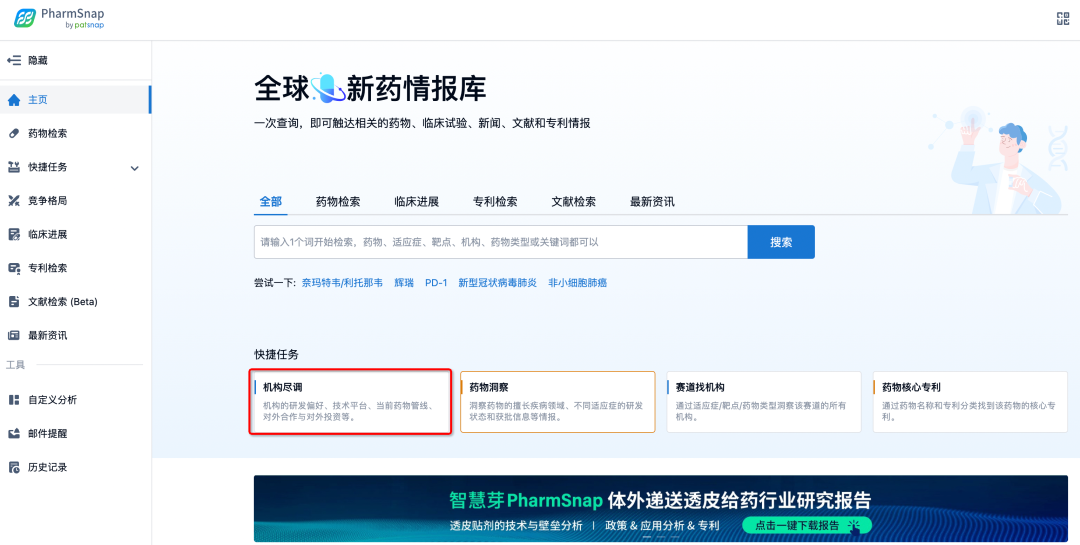Switch to the 文献检索 search tab
The width and height of the screenshot is (1080, 545).
pyautogui.click(x=573, y=202)
